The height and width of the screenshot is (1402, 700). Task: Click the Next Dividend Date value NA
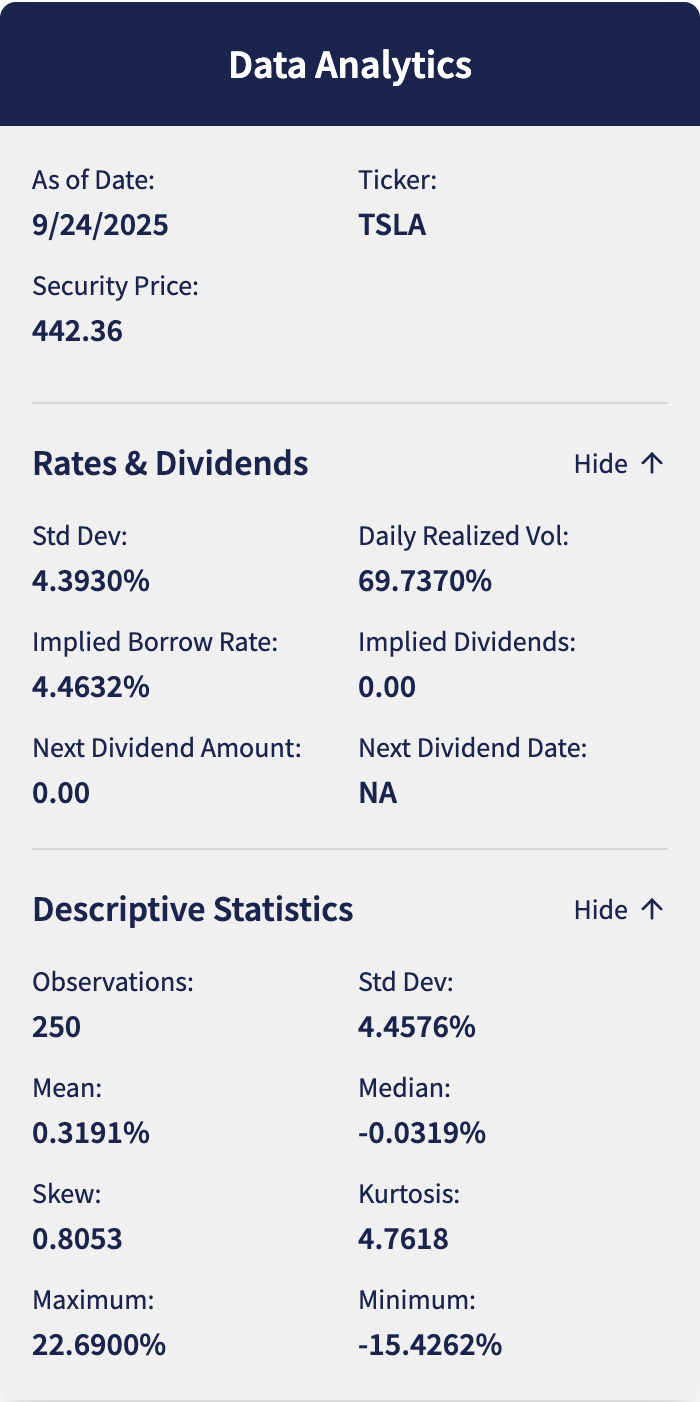tap(377, 793)
